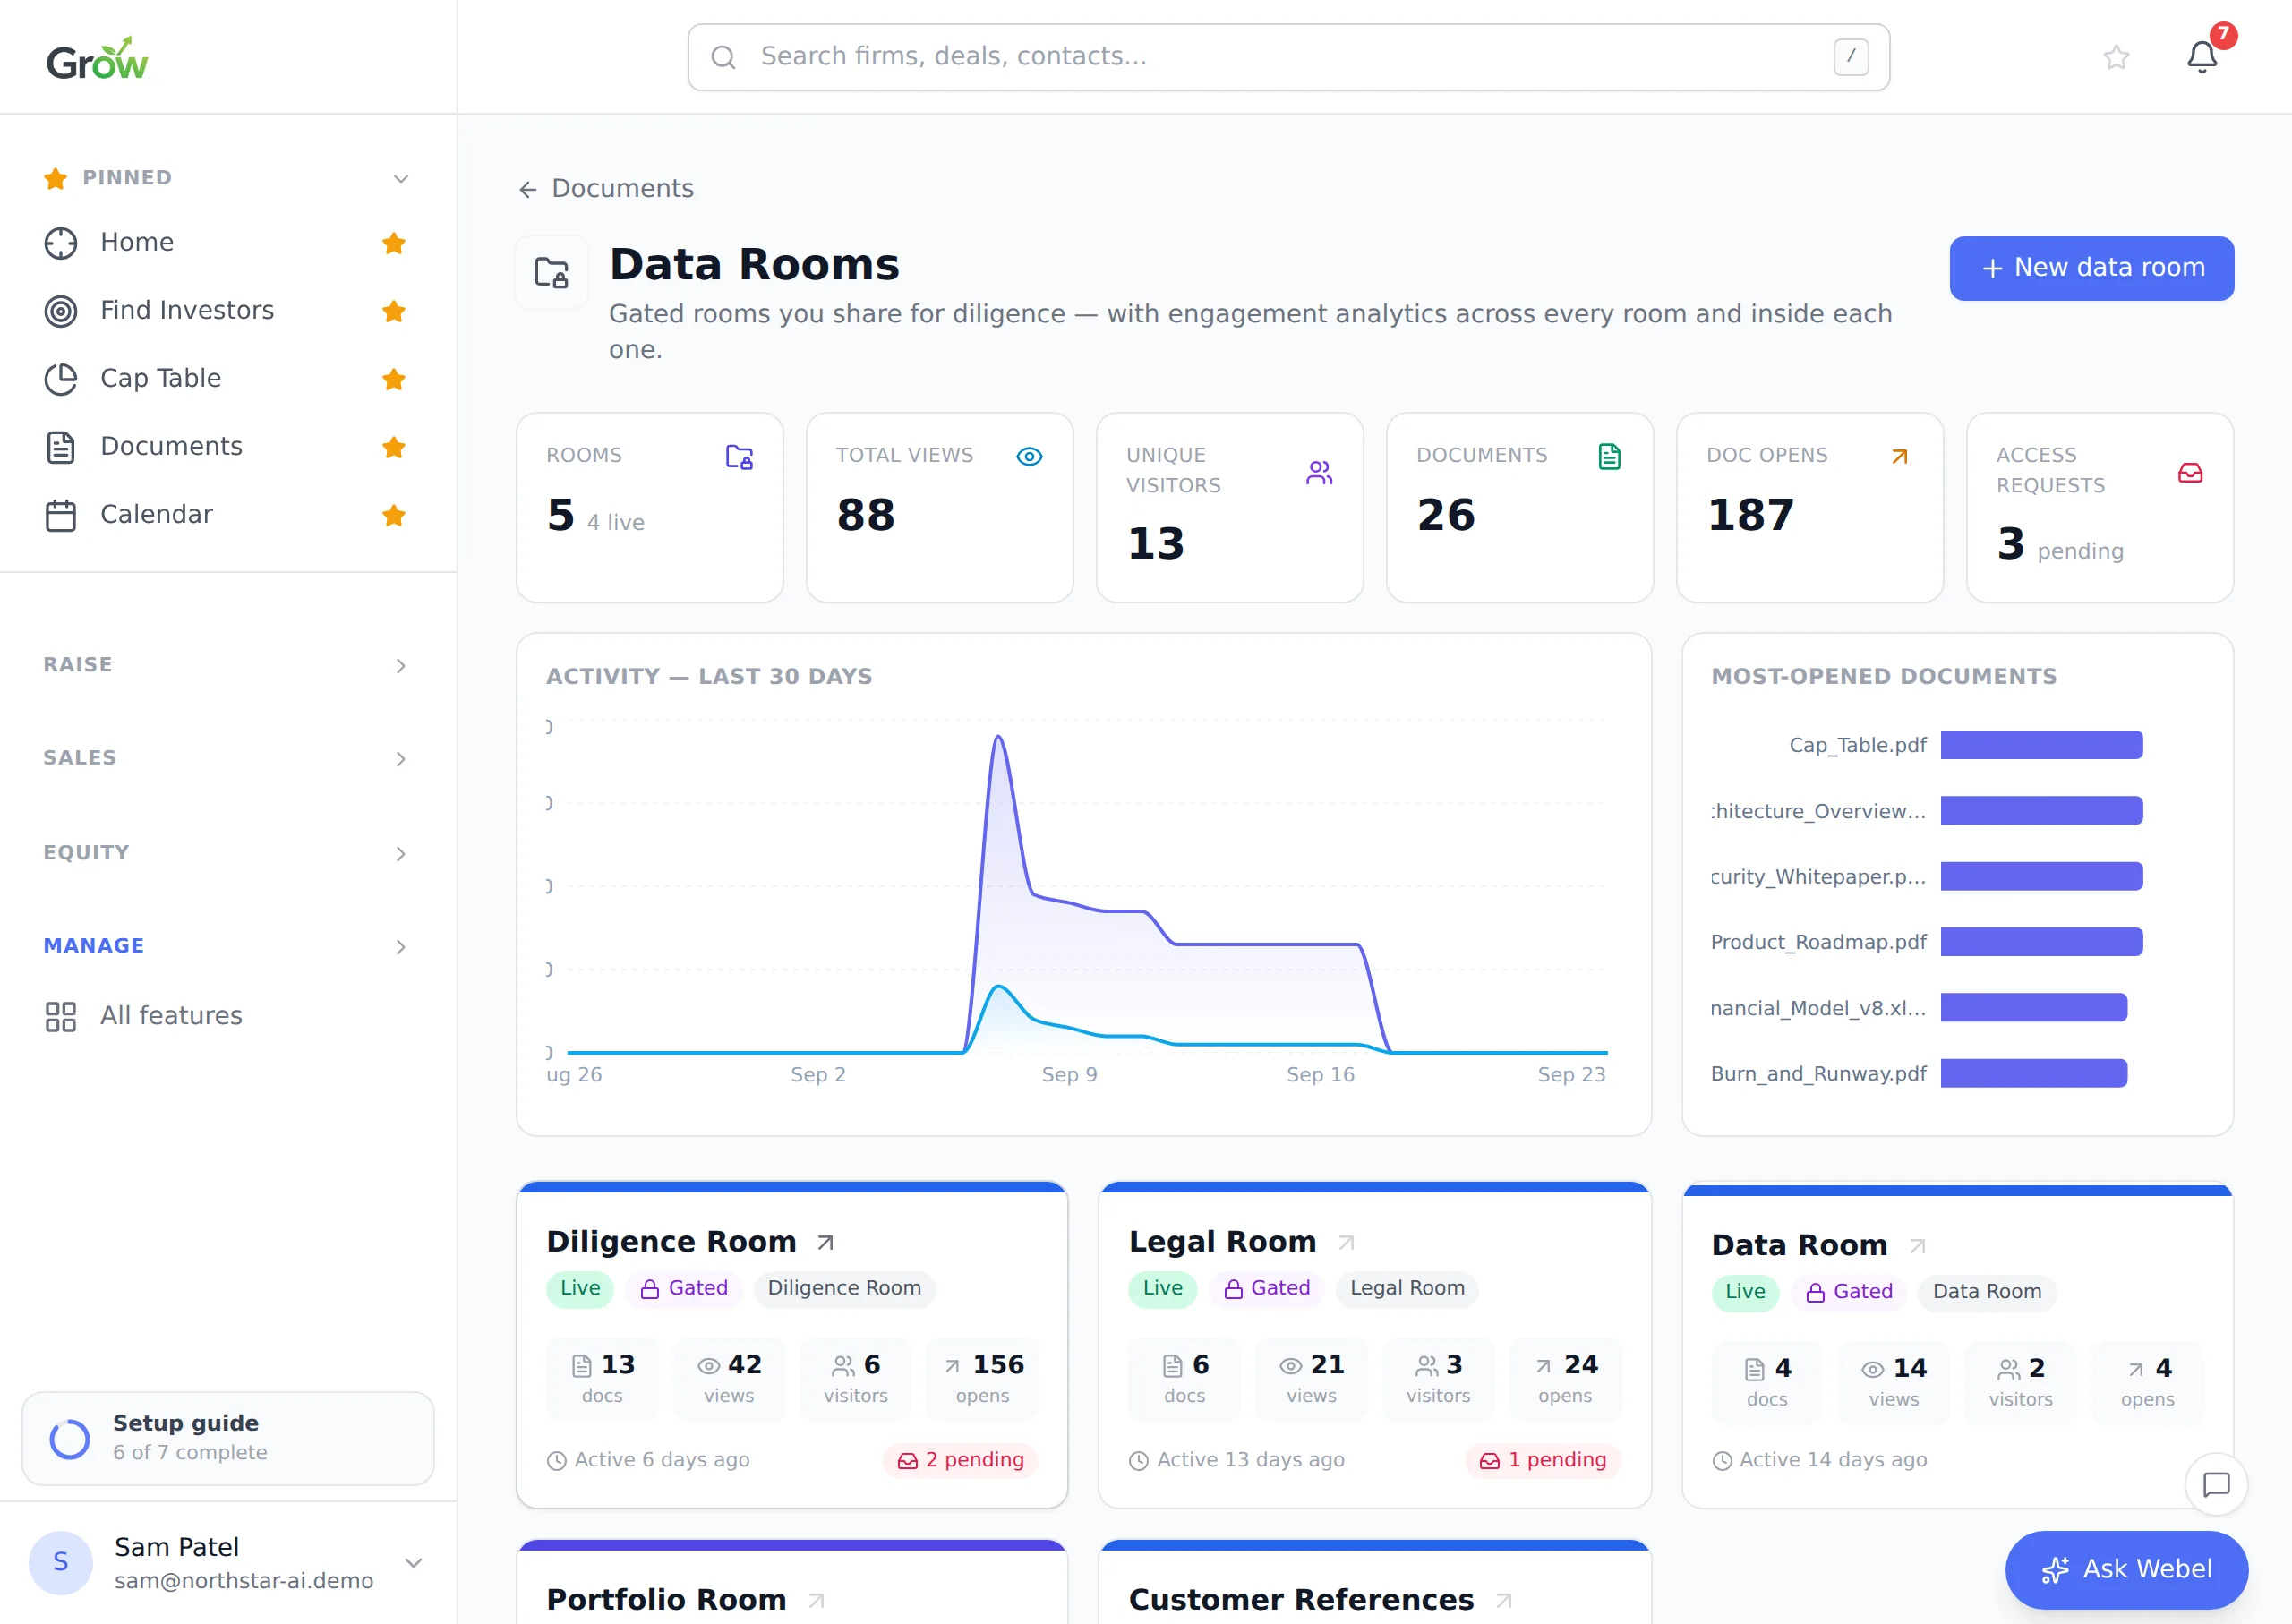Click the Calendar icon in sidebar
Image resolution: width=2292 pixels, height=1624 pixels.
click(x=61, y=515)
